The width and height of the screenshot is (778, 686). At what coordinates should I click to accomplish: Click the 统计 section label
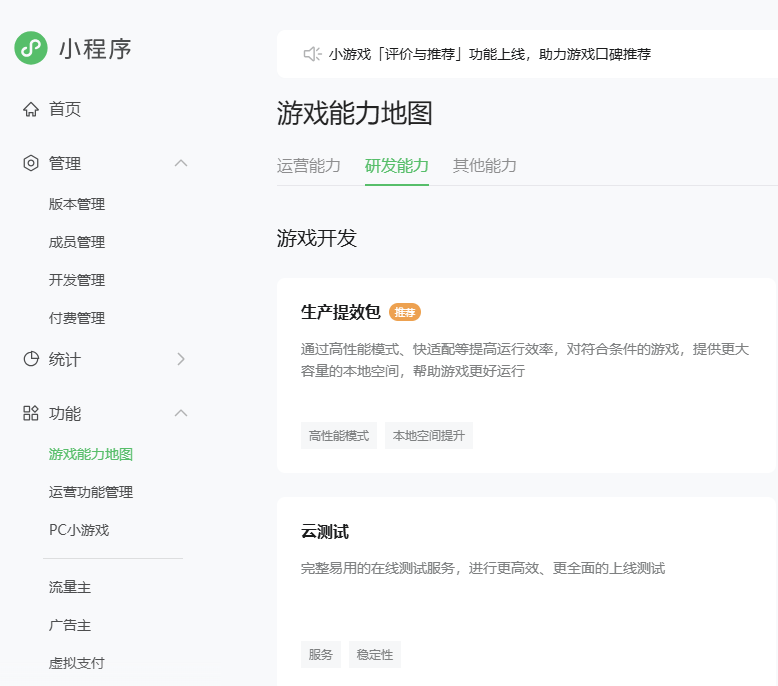click(x=65, y=359)
